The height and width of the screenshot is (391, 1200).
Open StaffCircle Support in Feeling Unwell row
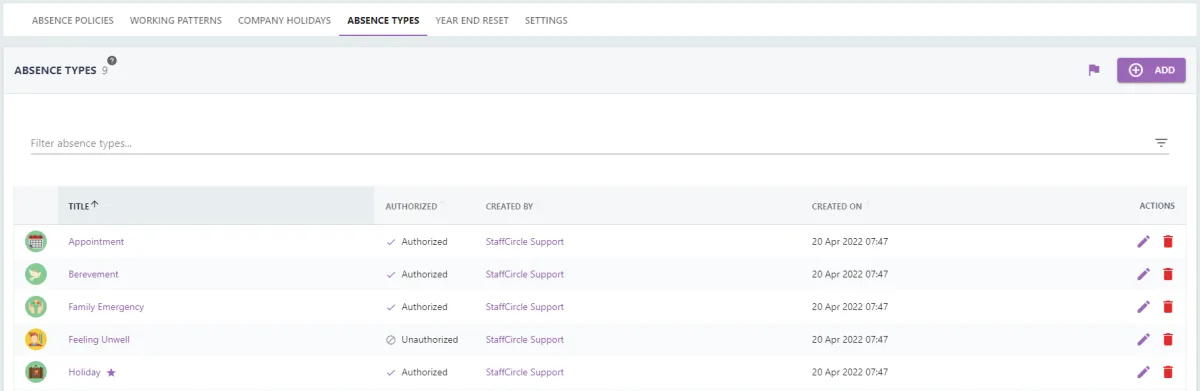pyautogui.click(x=525, y=339)
